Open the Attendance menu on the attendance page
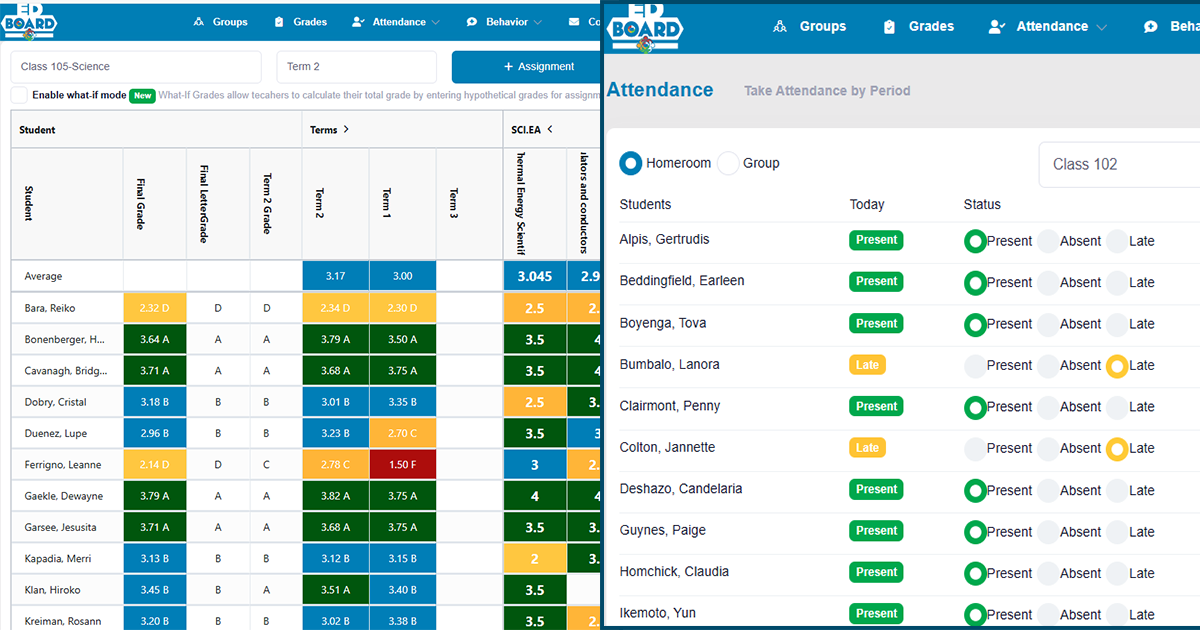 pyautogui.click(x=1051, y=27)
